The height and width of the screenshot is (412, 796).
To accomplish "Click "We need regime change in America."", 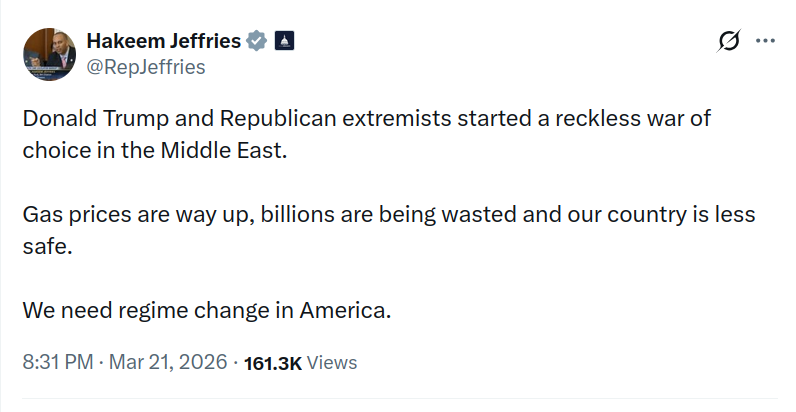I will point(206,310).
